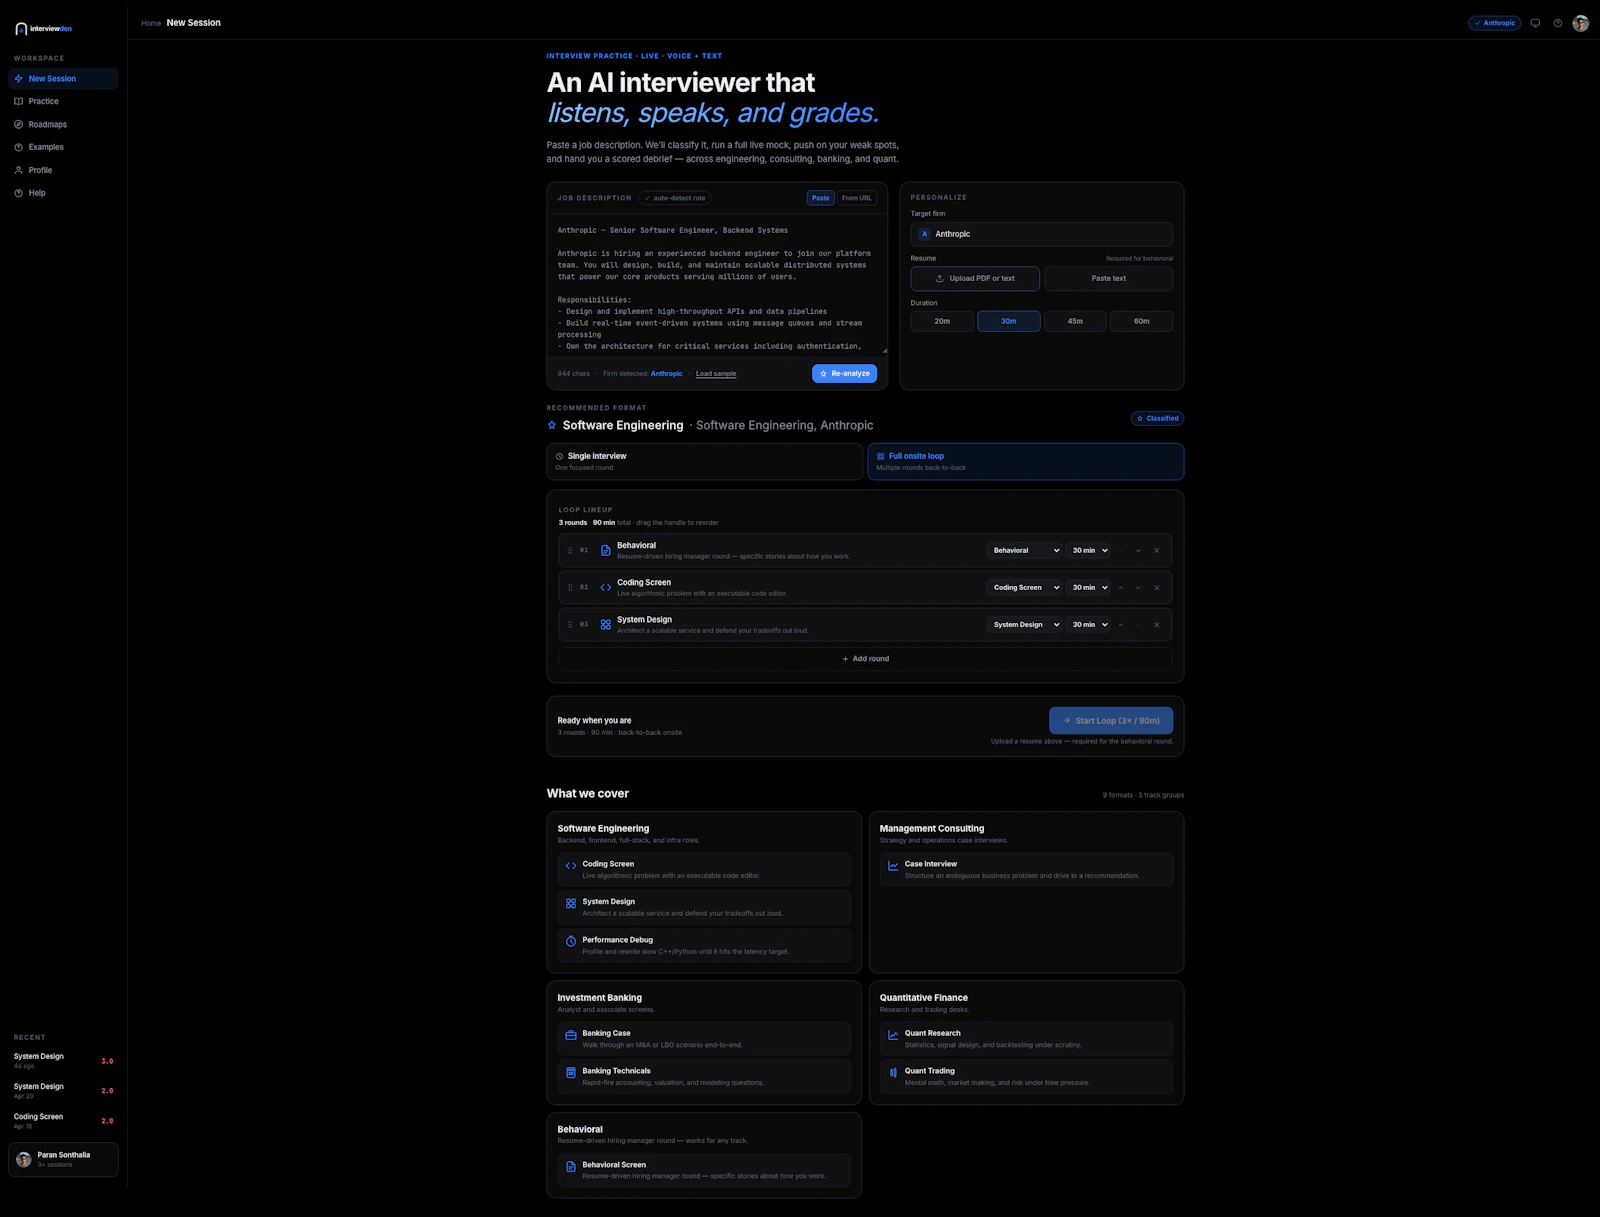This screenshot has height=1217, width=1600.
Task: Click Start Loop (3× / 90m) button
Action: click(1111, 721)
